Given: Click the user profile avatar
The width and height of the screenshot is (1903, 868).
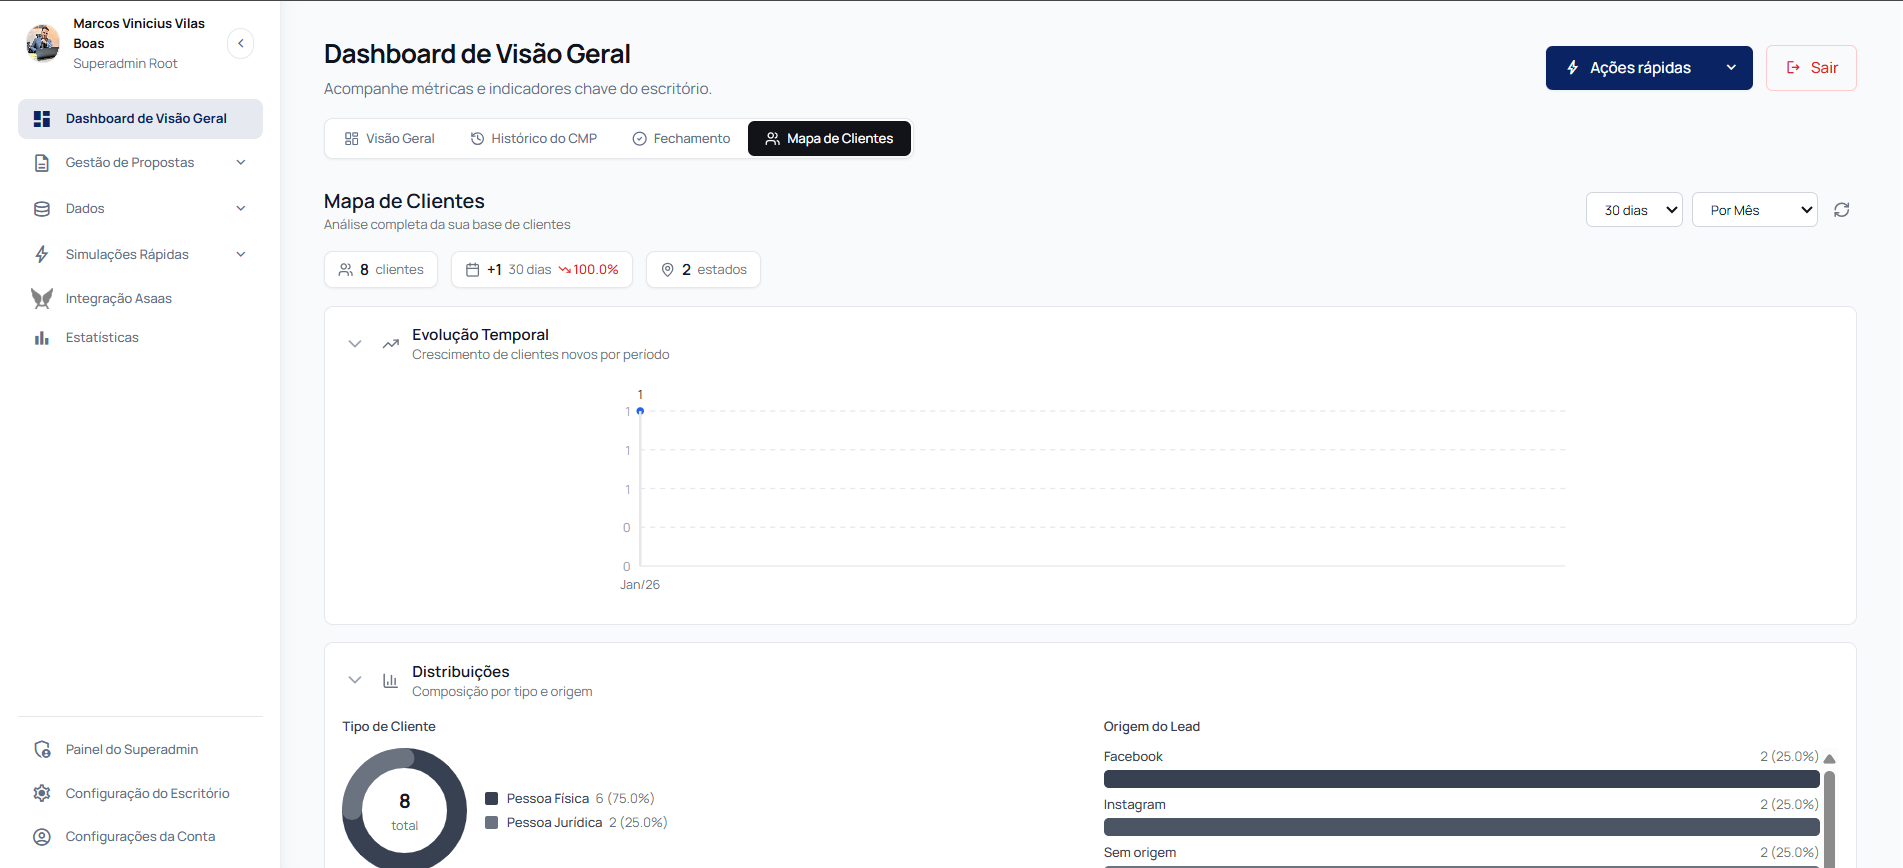Looking at the screenshot, I should click(43, 43).
